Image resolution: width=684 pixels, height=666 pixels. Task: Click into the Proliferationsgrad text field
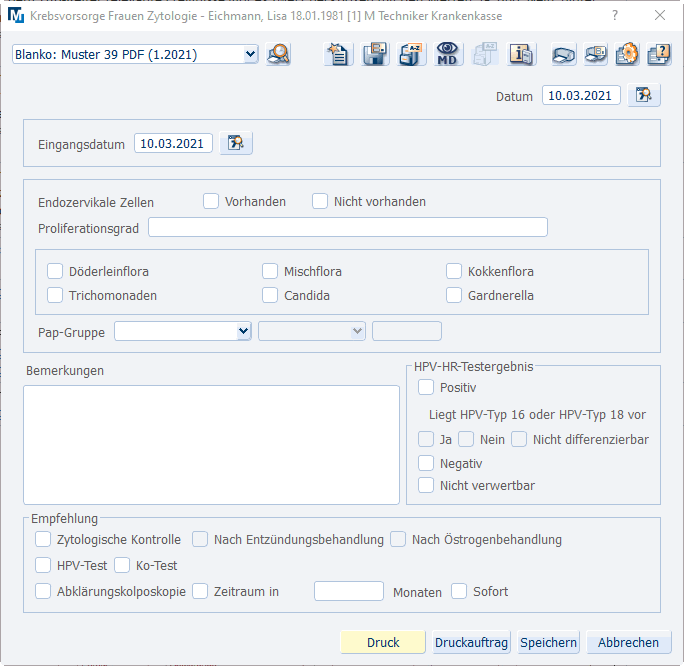[x=348, y=227]
